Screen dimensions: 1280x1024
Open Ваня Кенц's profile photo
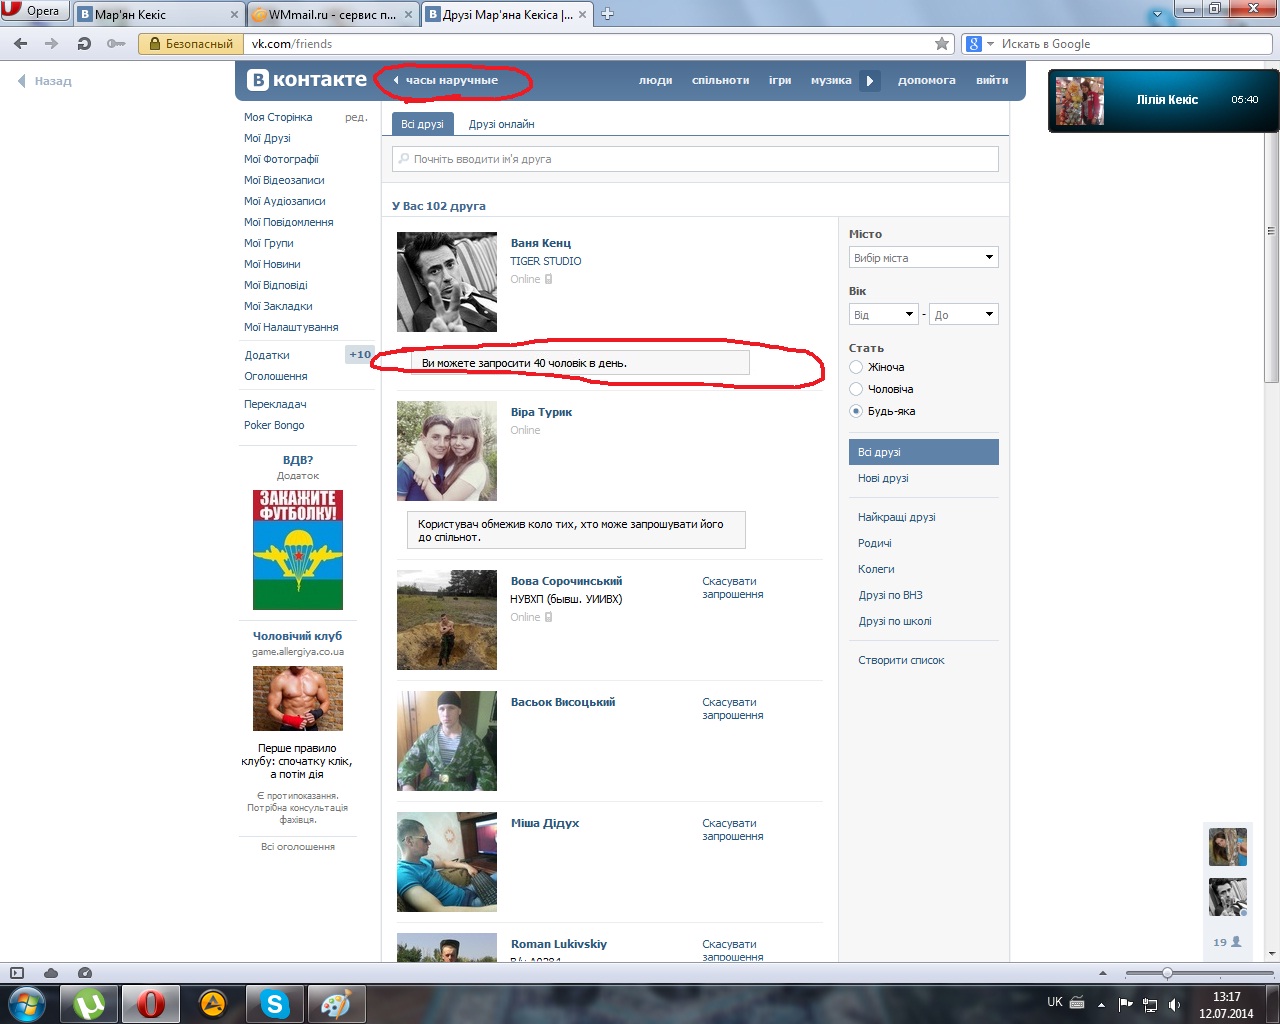(447, 282)
